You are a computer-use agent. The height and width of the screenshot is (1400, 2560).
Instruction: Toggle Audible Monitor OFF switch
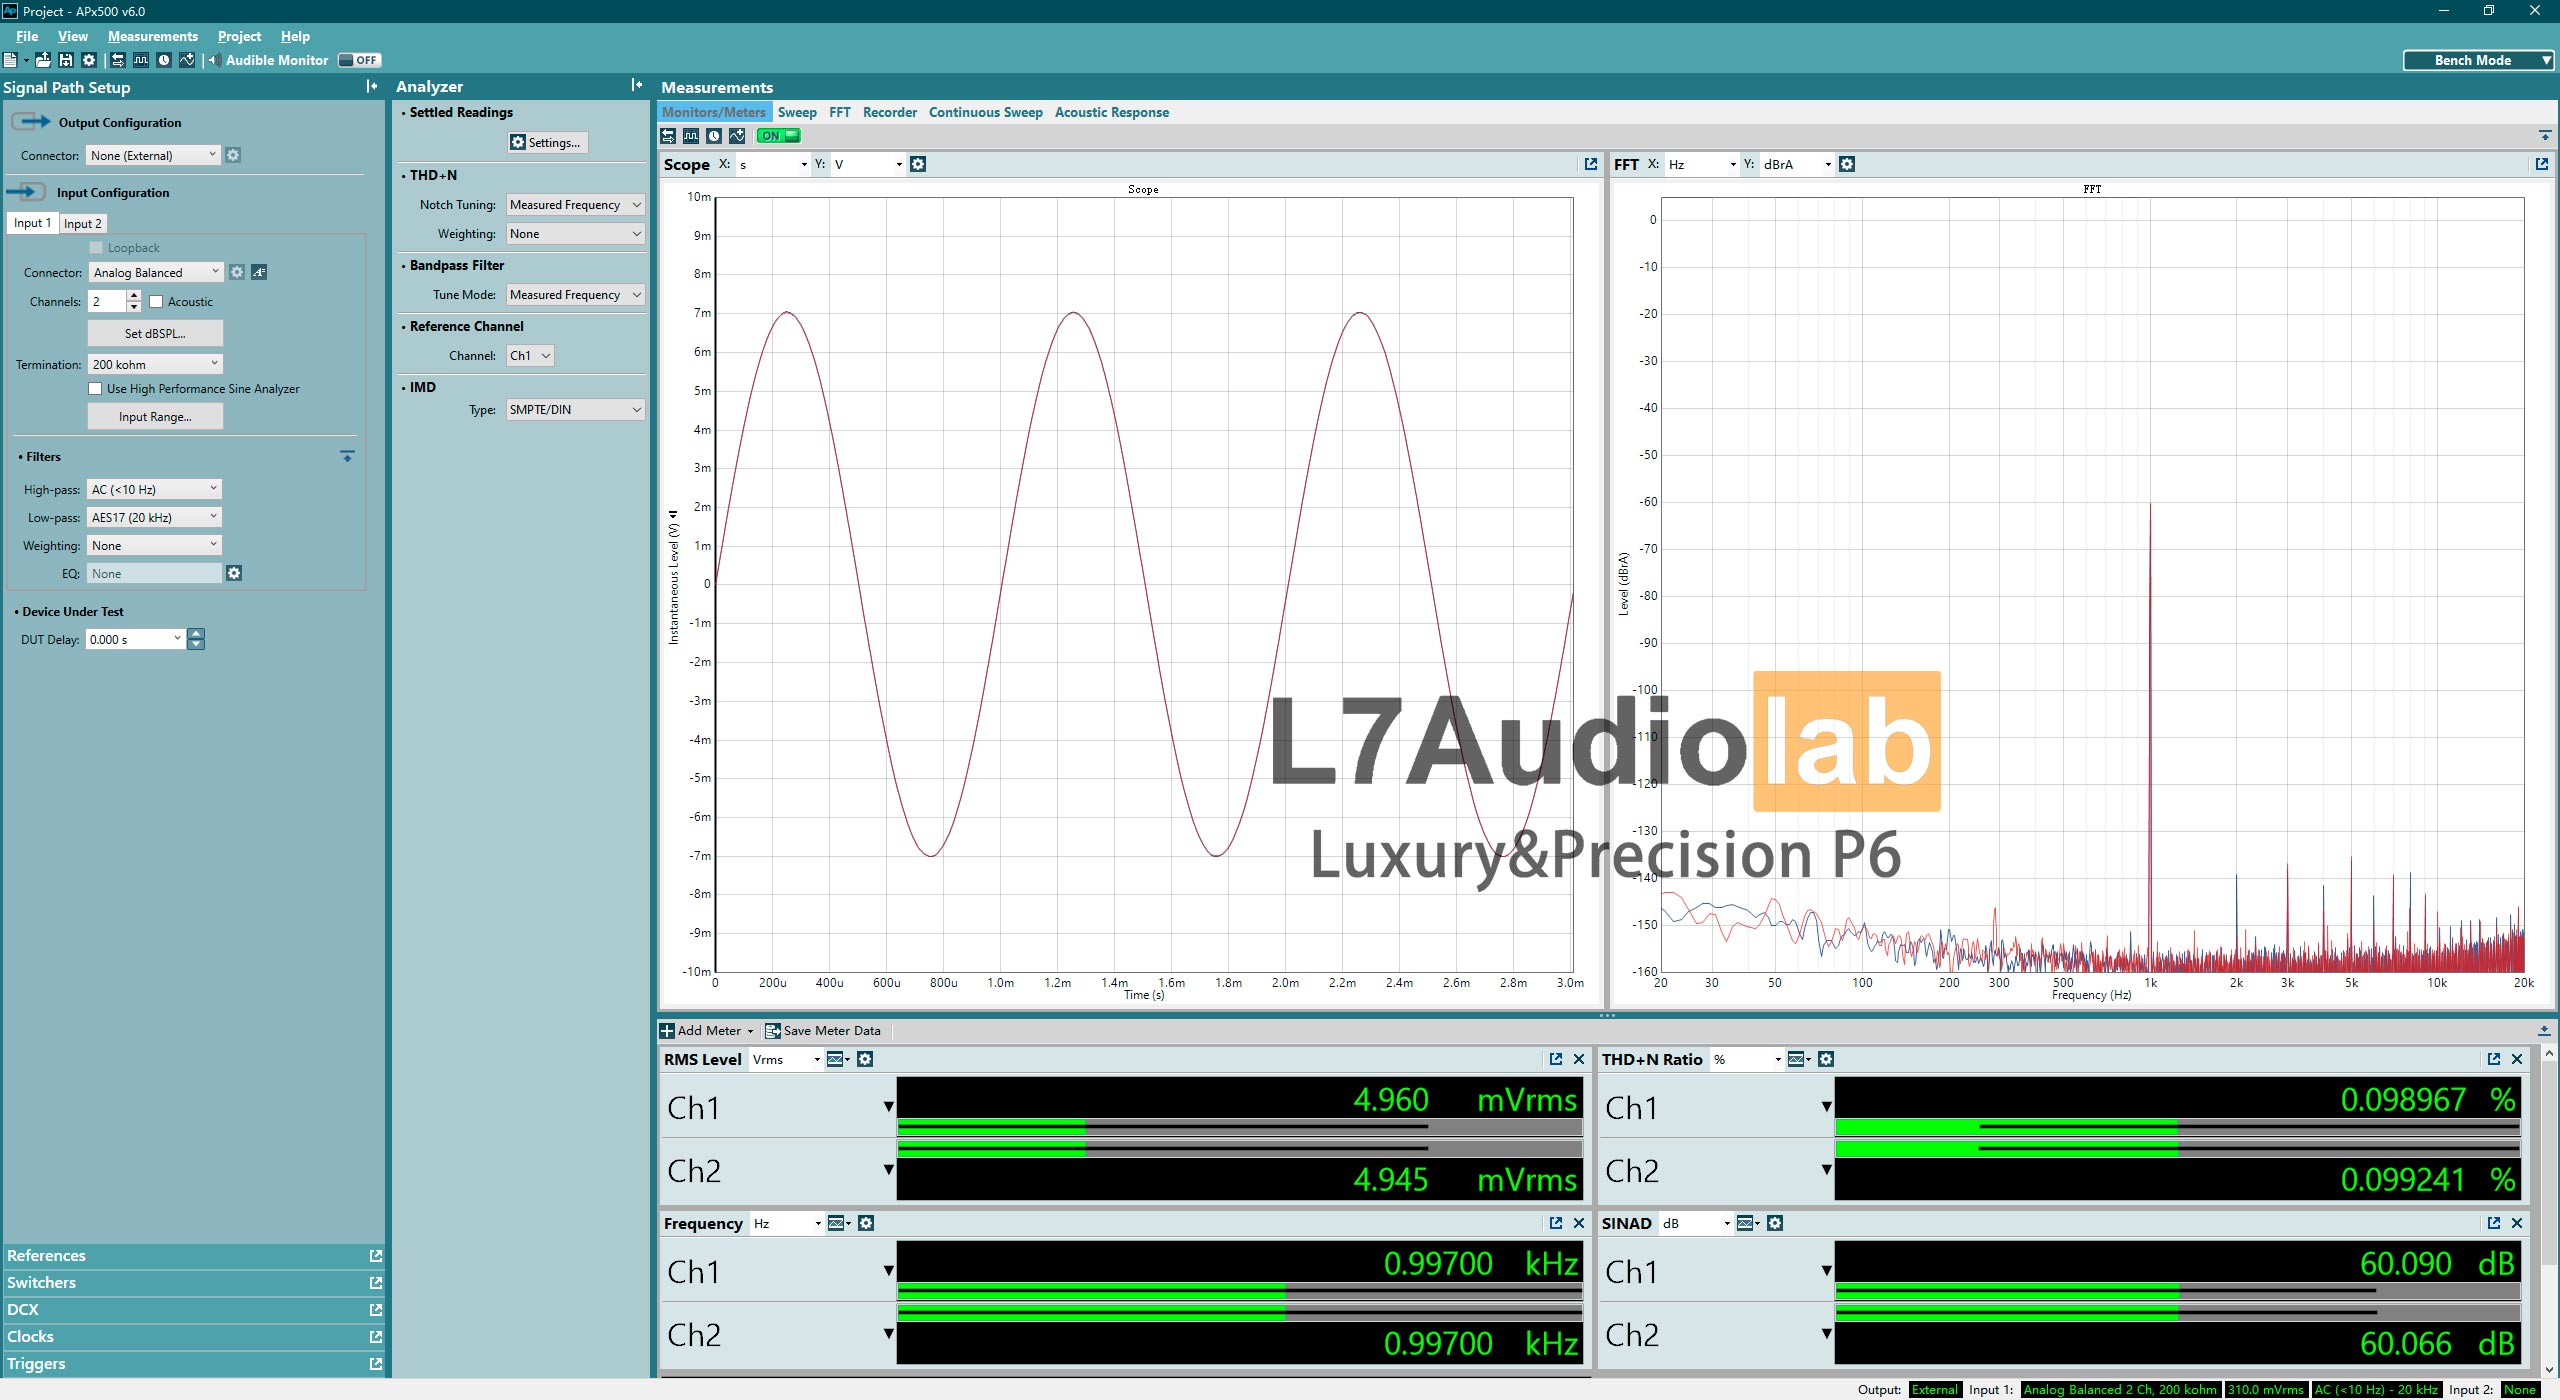pos(359,60)
